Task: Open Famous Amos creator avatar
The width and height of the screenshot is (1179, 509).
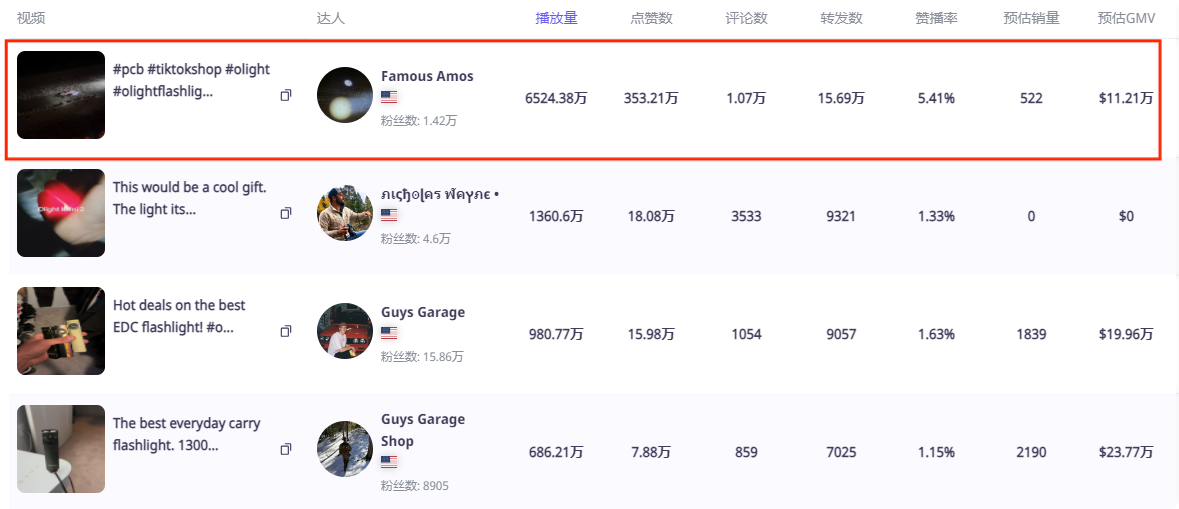Action: coord(345,95)
